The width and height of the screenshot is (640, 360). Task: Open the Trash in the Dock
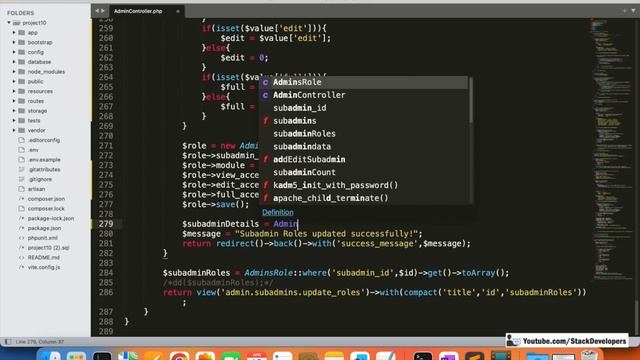click(589, 356)
